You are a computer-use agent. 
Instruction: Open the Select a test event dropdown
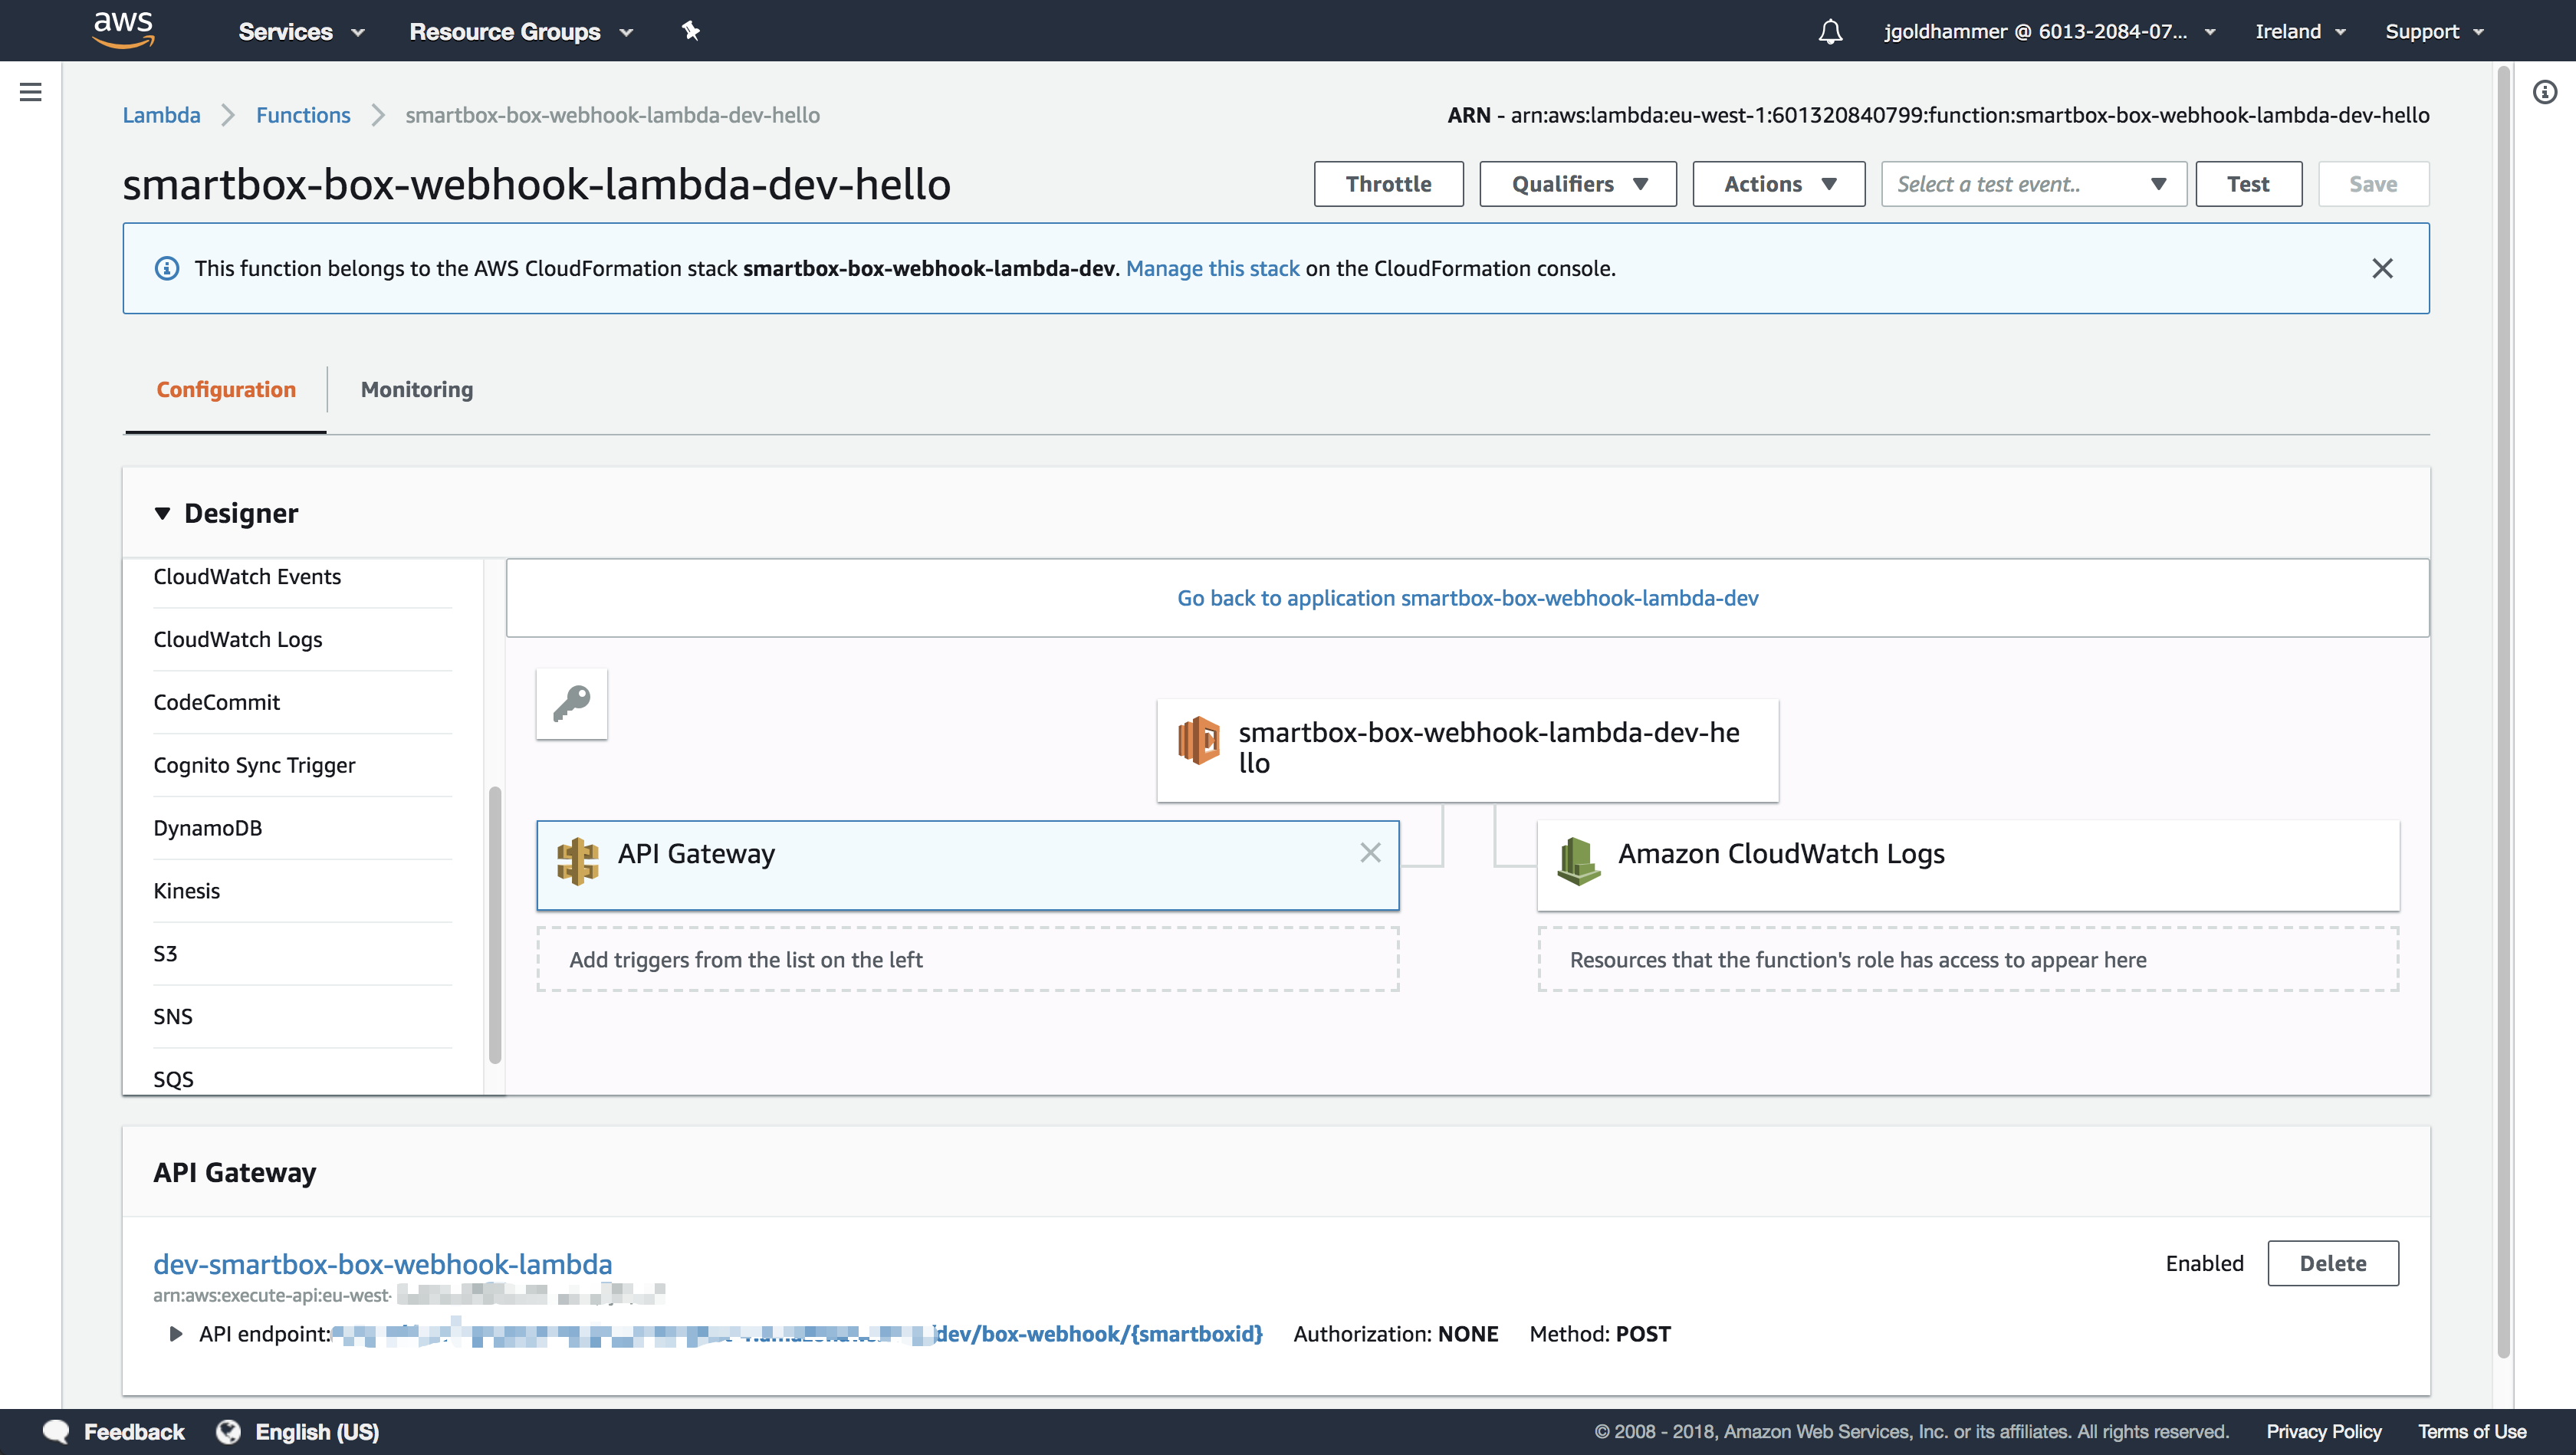click(x=2032, y=183)
